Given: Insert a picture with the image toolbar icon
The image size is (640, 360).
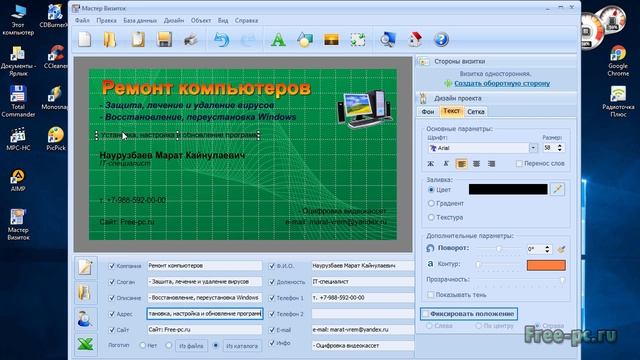Looking at the screenshot, I should (x=331, y=40).
